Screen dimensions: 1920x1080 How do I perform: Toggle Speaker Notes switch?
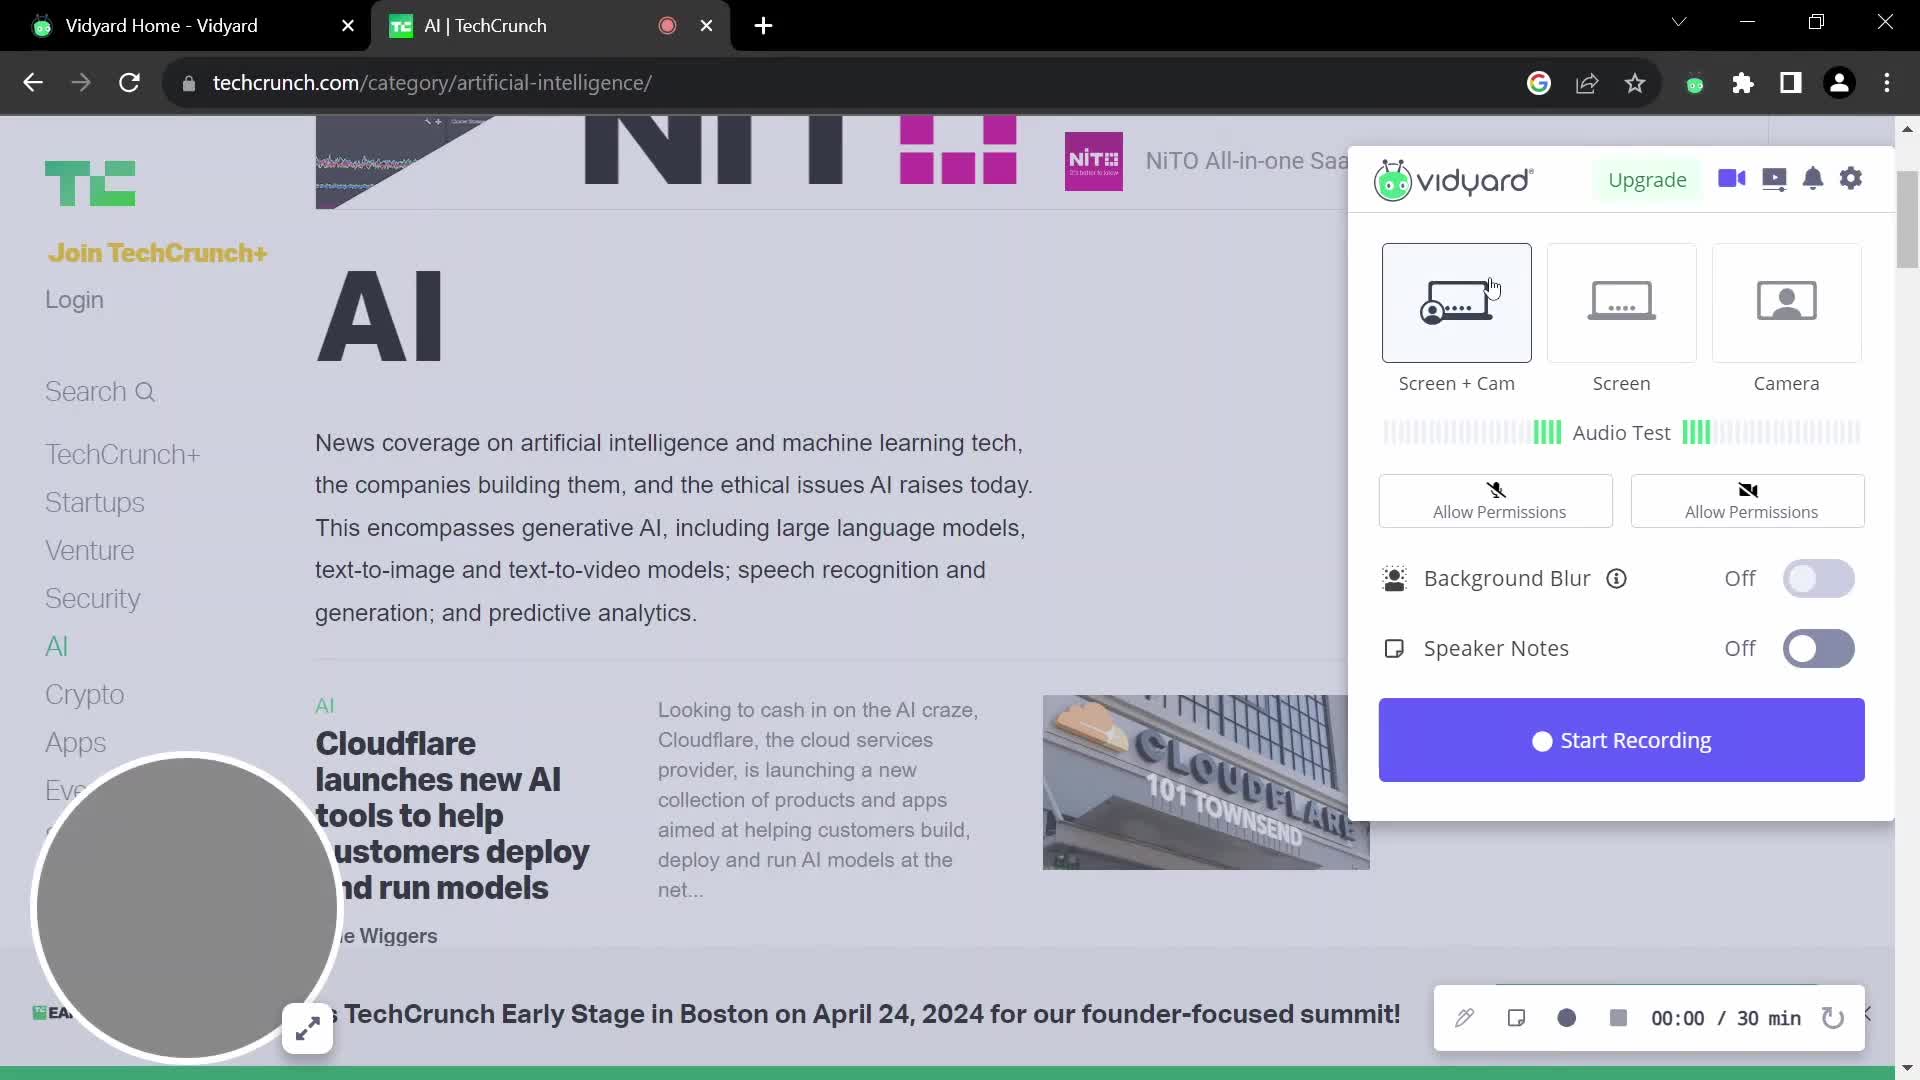(1818, 649)
